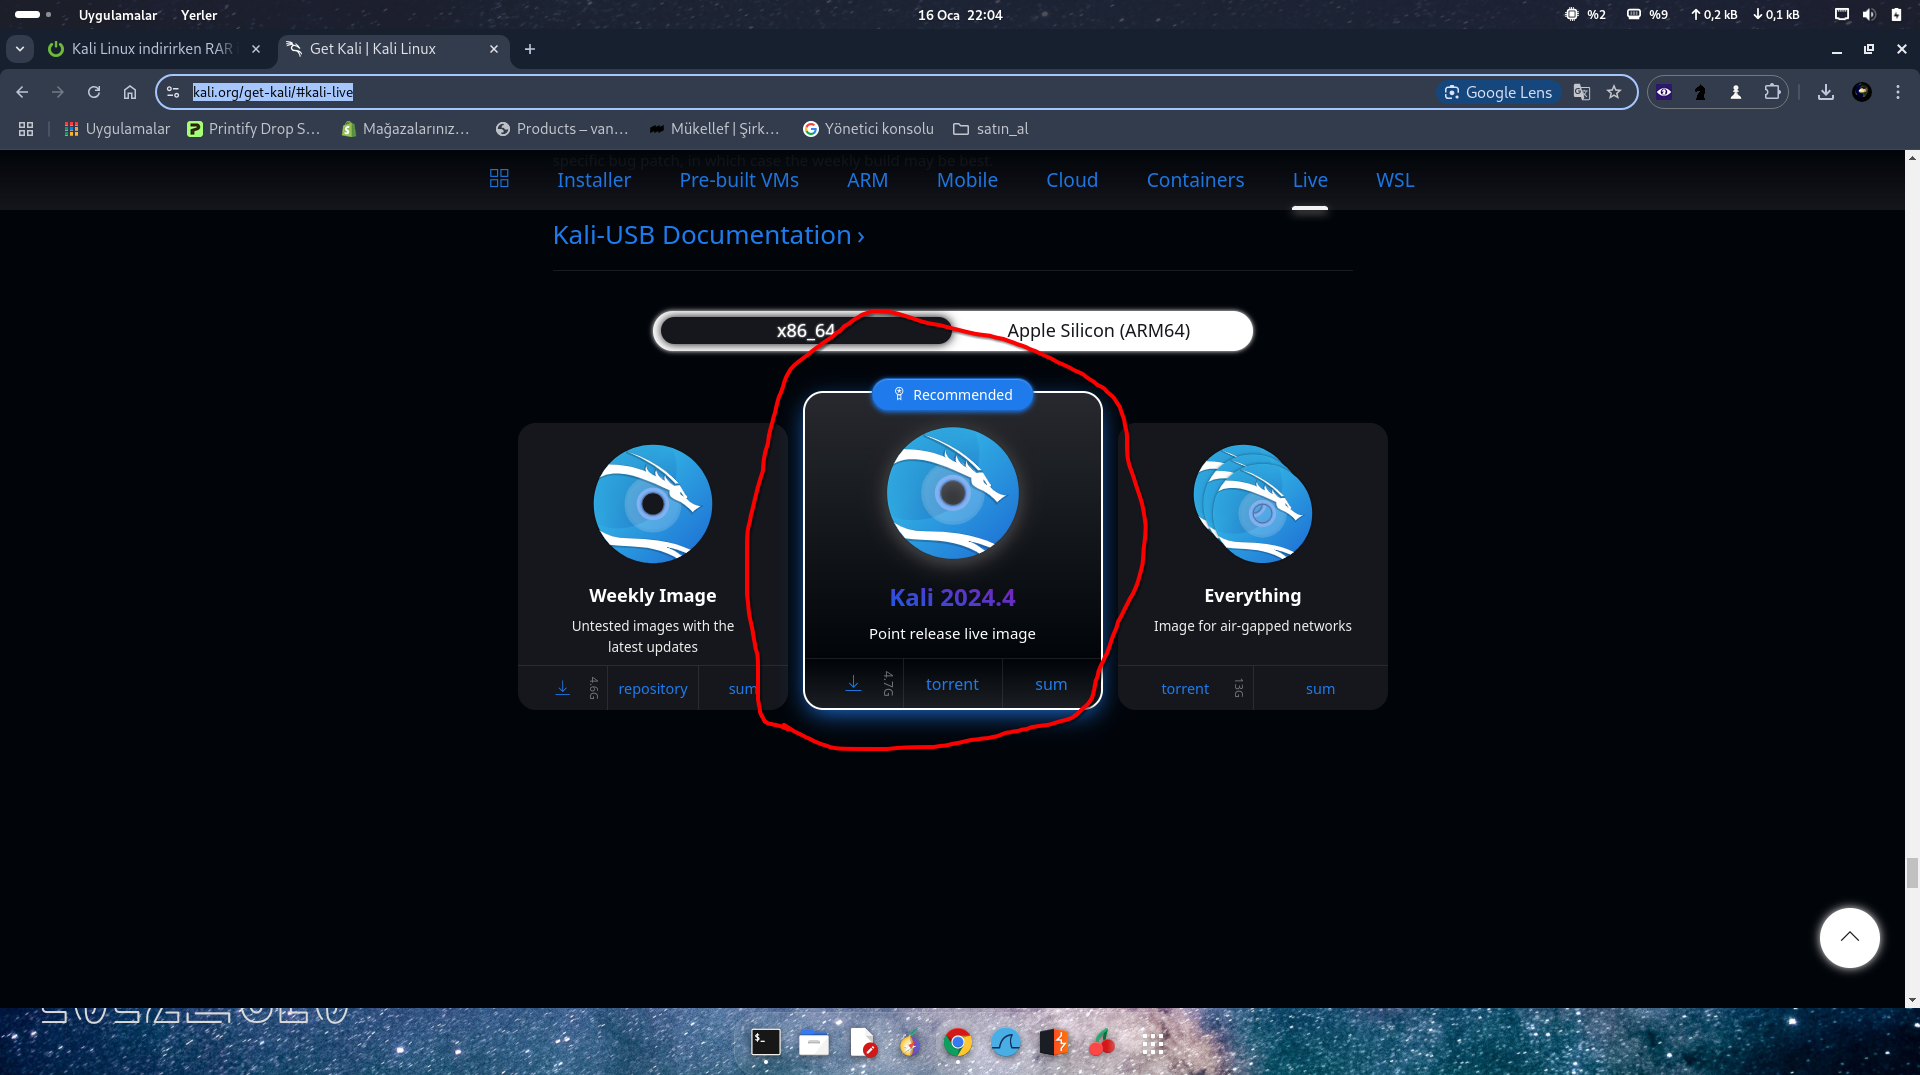Open Chrome's three-dot menu
Viewport: 1920px width, 1075px height.
pyautogui.click(x=1898, y=92)
